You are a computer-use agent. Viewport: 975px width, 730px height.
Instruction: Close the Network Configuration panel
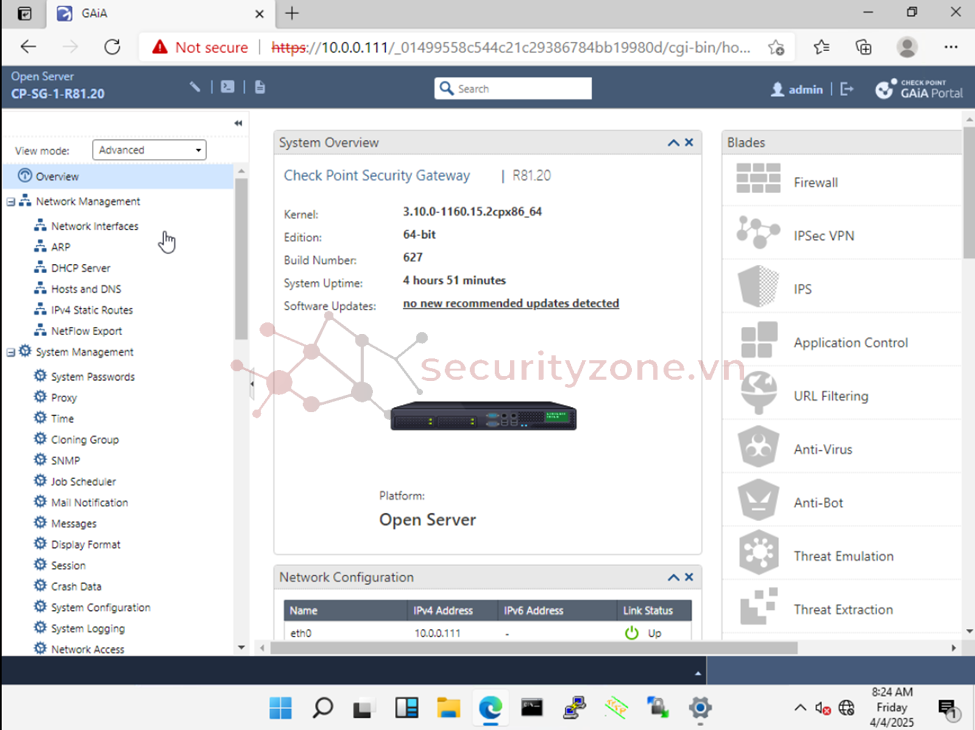point(689,578)
